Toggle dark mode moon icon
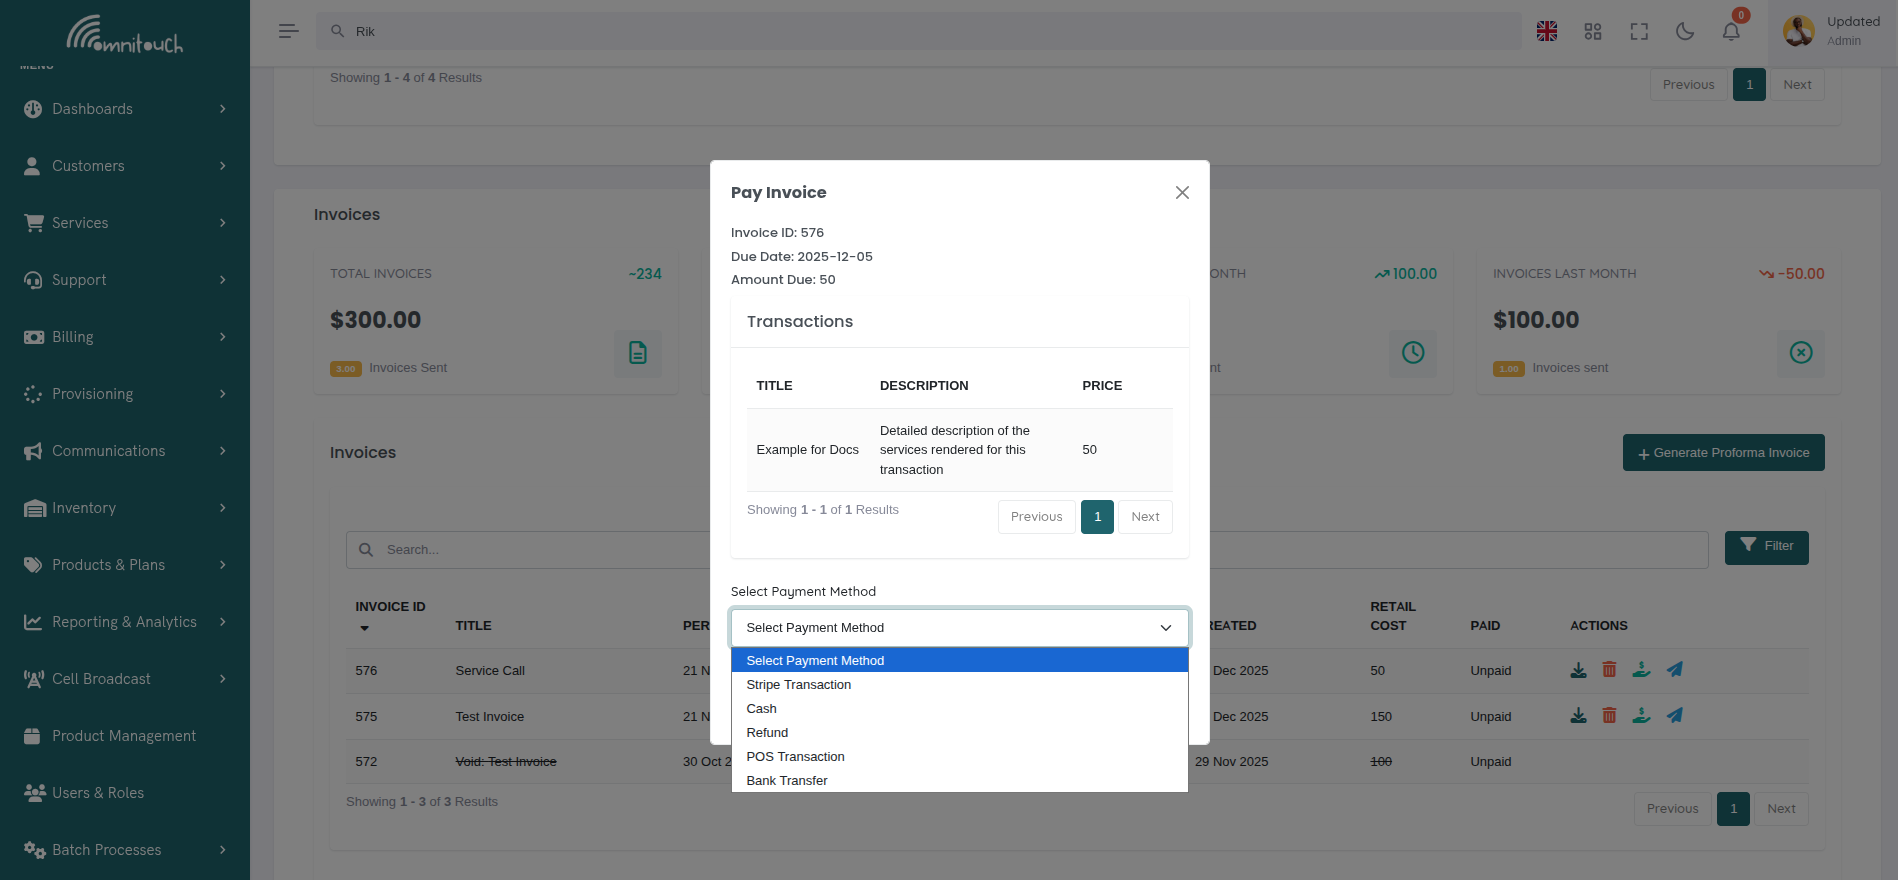1898x880 pixels. point(1685,32)
